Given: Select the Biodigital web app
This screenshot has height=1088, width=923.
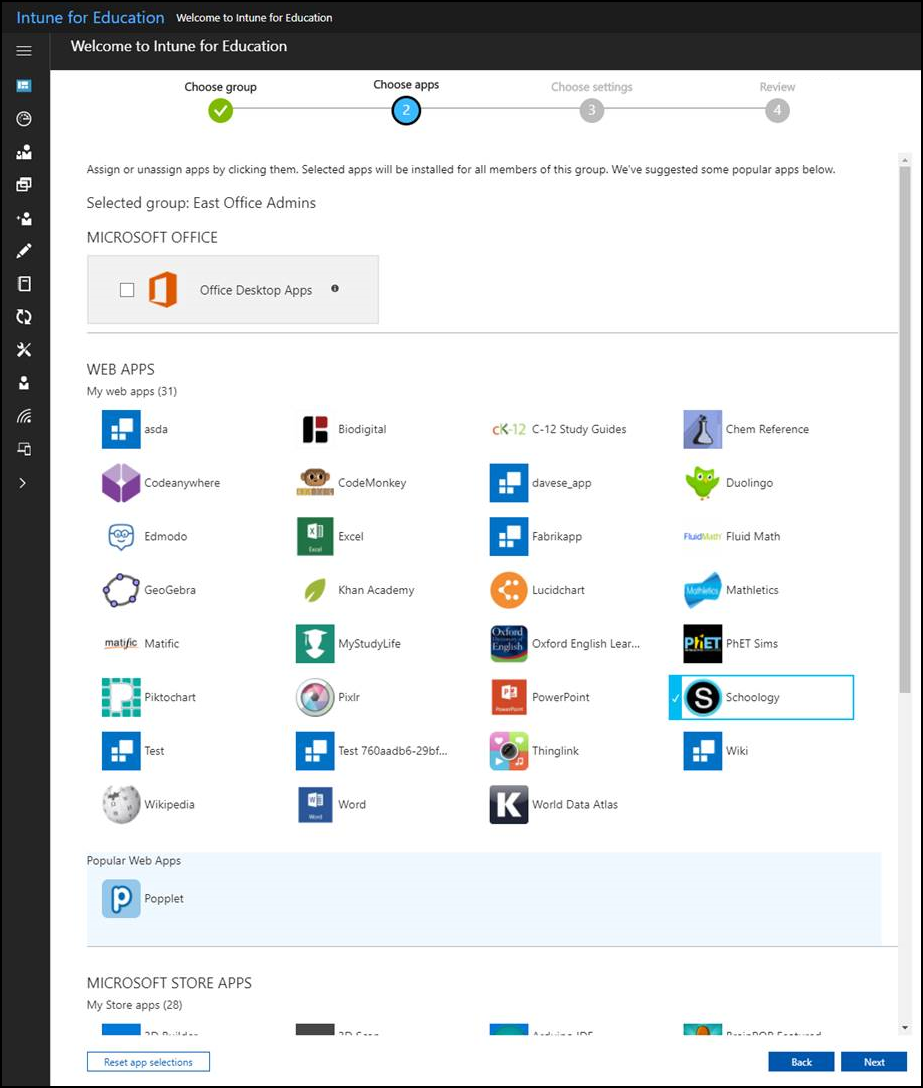Looking at the screenshot, I should [x=344, y=430].
